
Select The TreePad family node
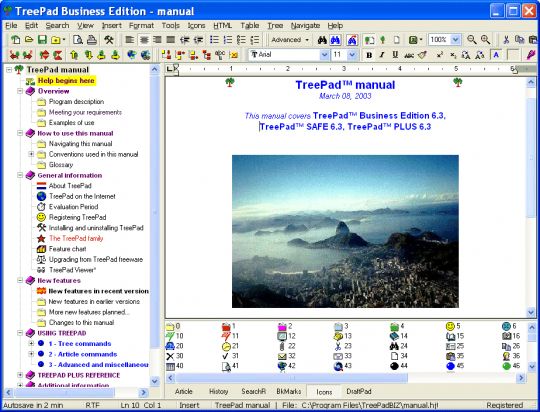pos(76,238)
